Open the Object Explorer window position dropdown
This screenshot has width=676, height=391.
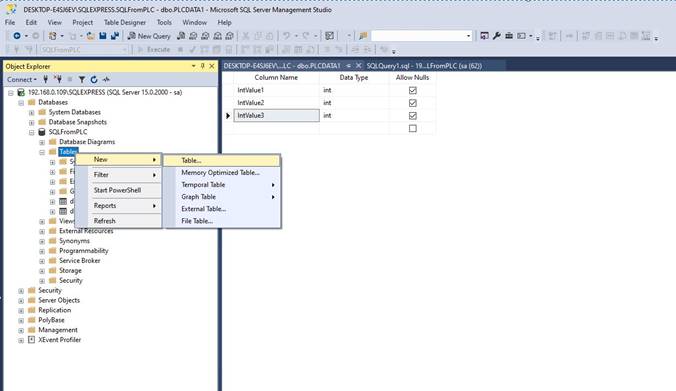point(194,66)
